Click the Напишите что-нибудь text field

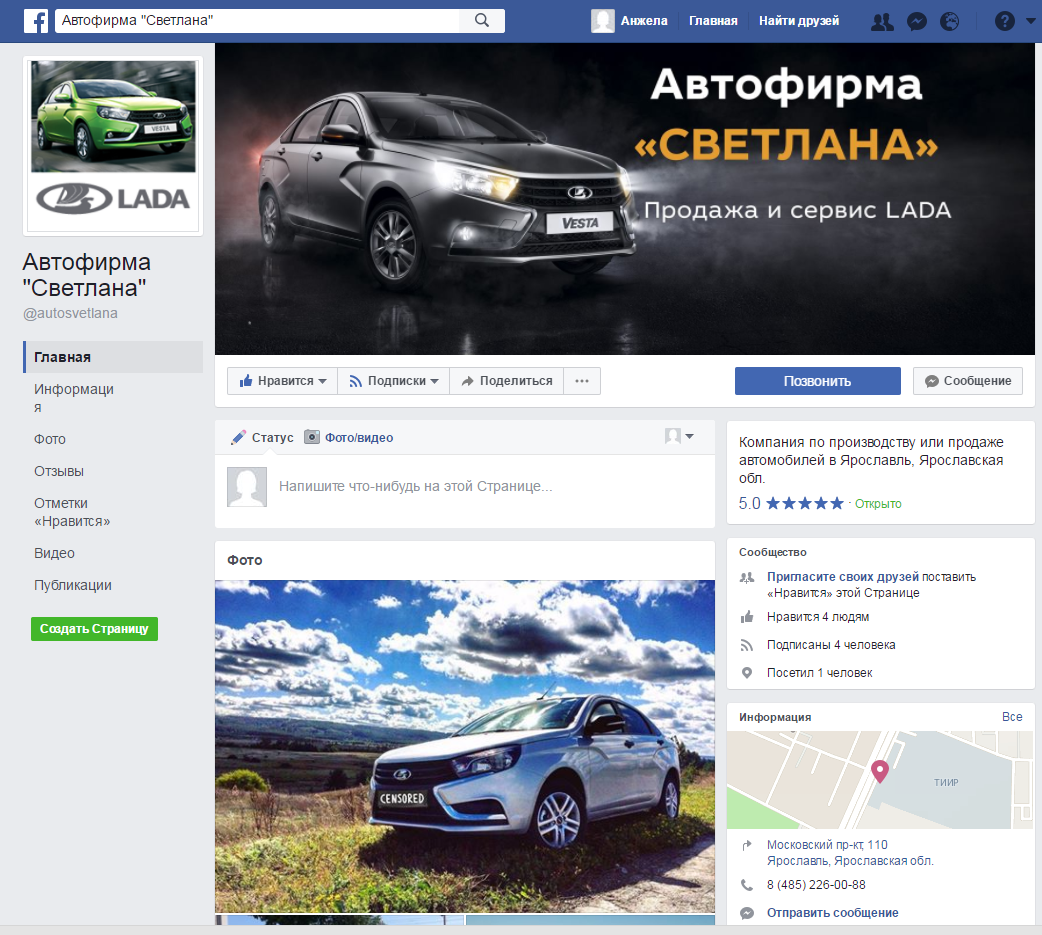click(x=415, y=486)
